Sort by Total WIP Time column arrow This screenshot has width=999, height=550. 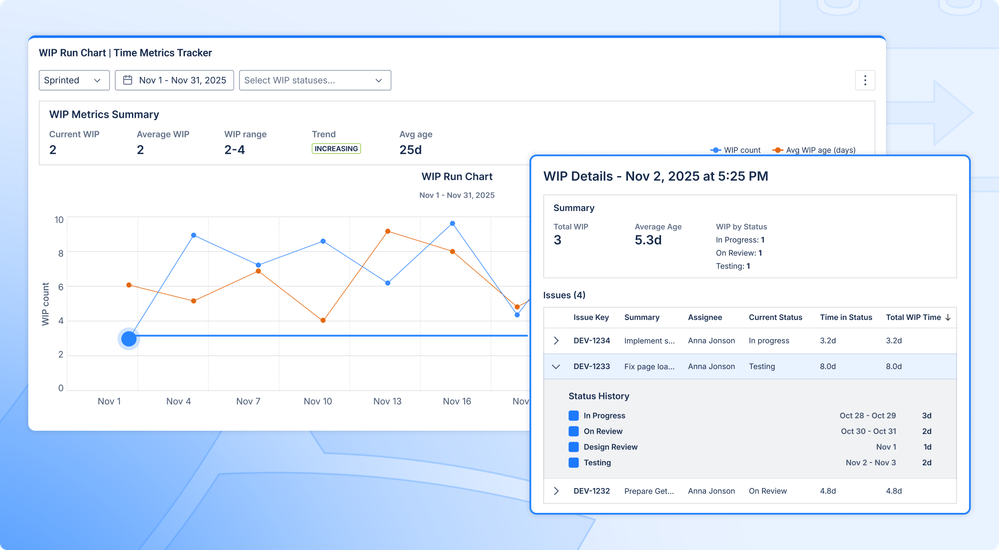click(x=948, y=317)
